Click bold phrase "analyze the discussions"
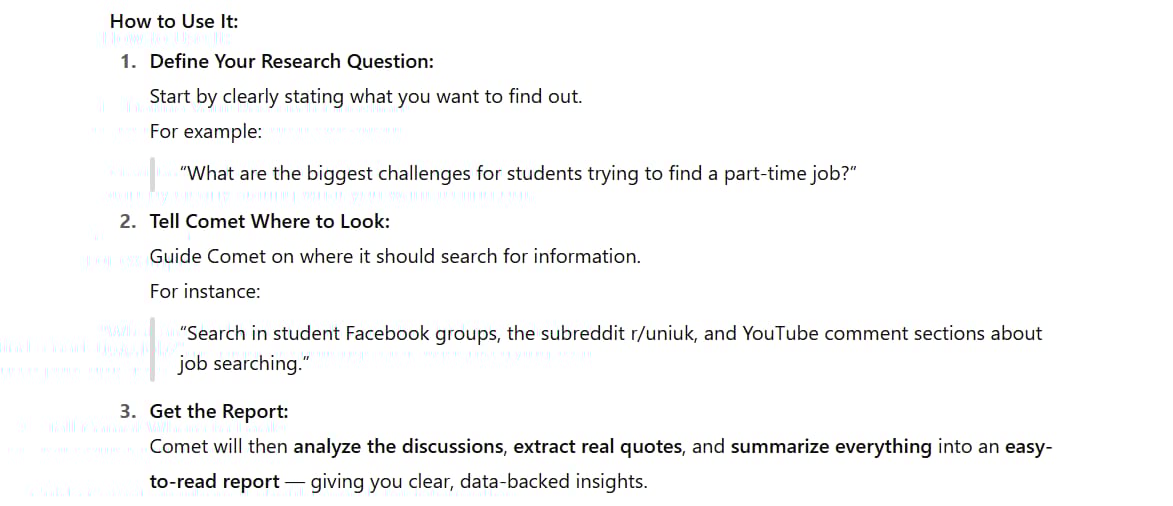The image size is (1173, 506). [398, 448]
